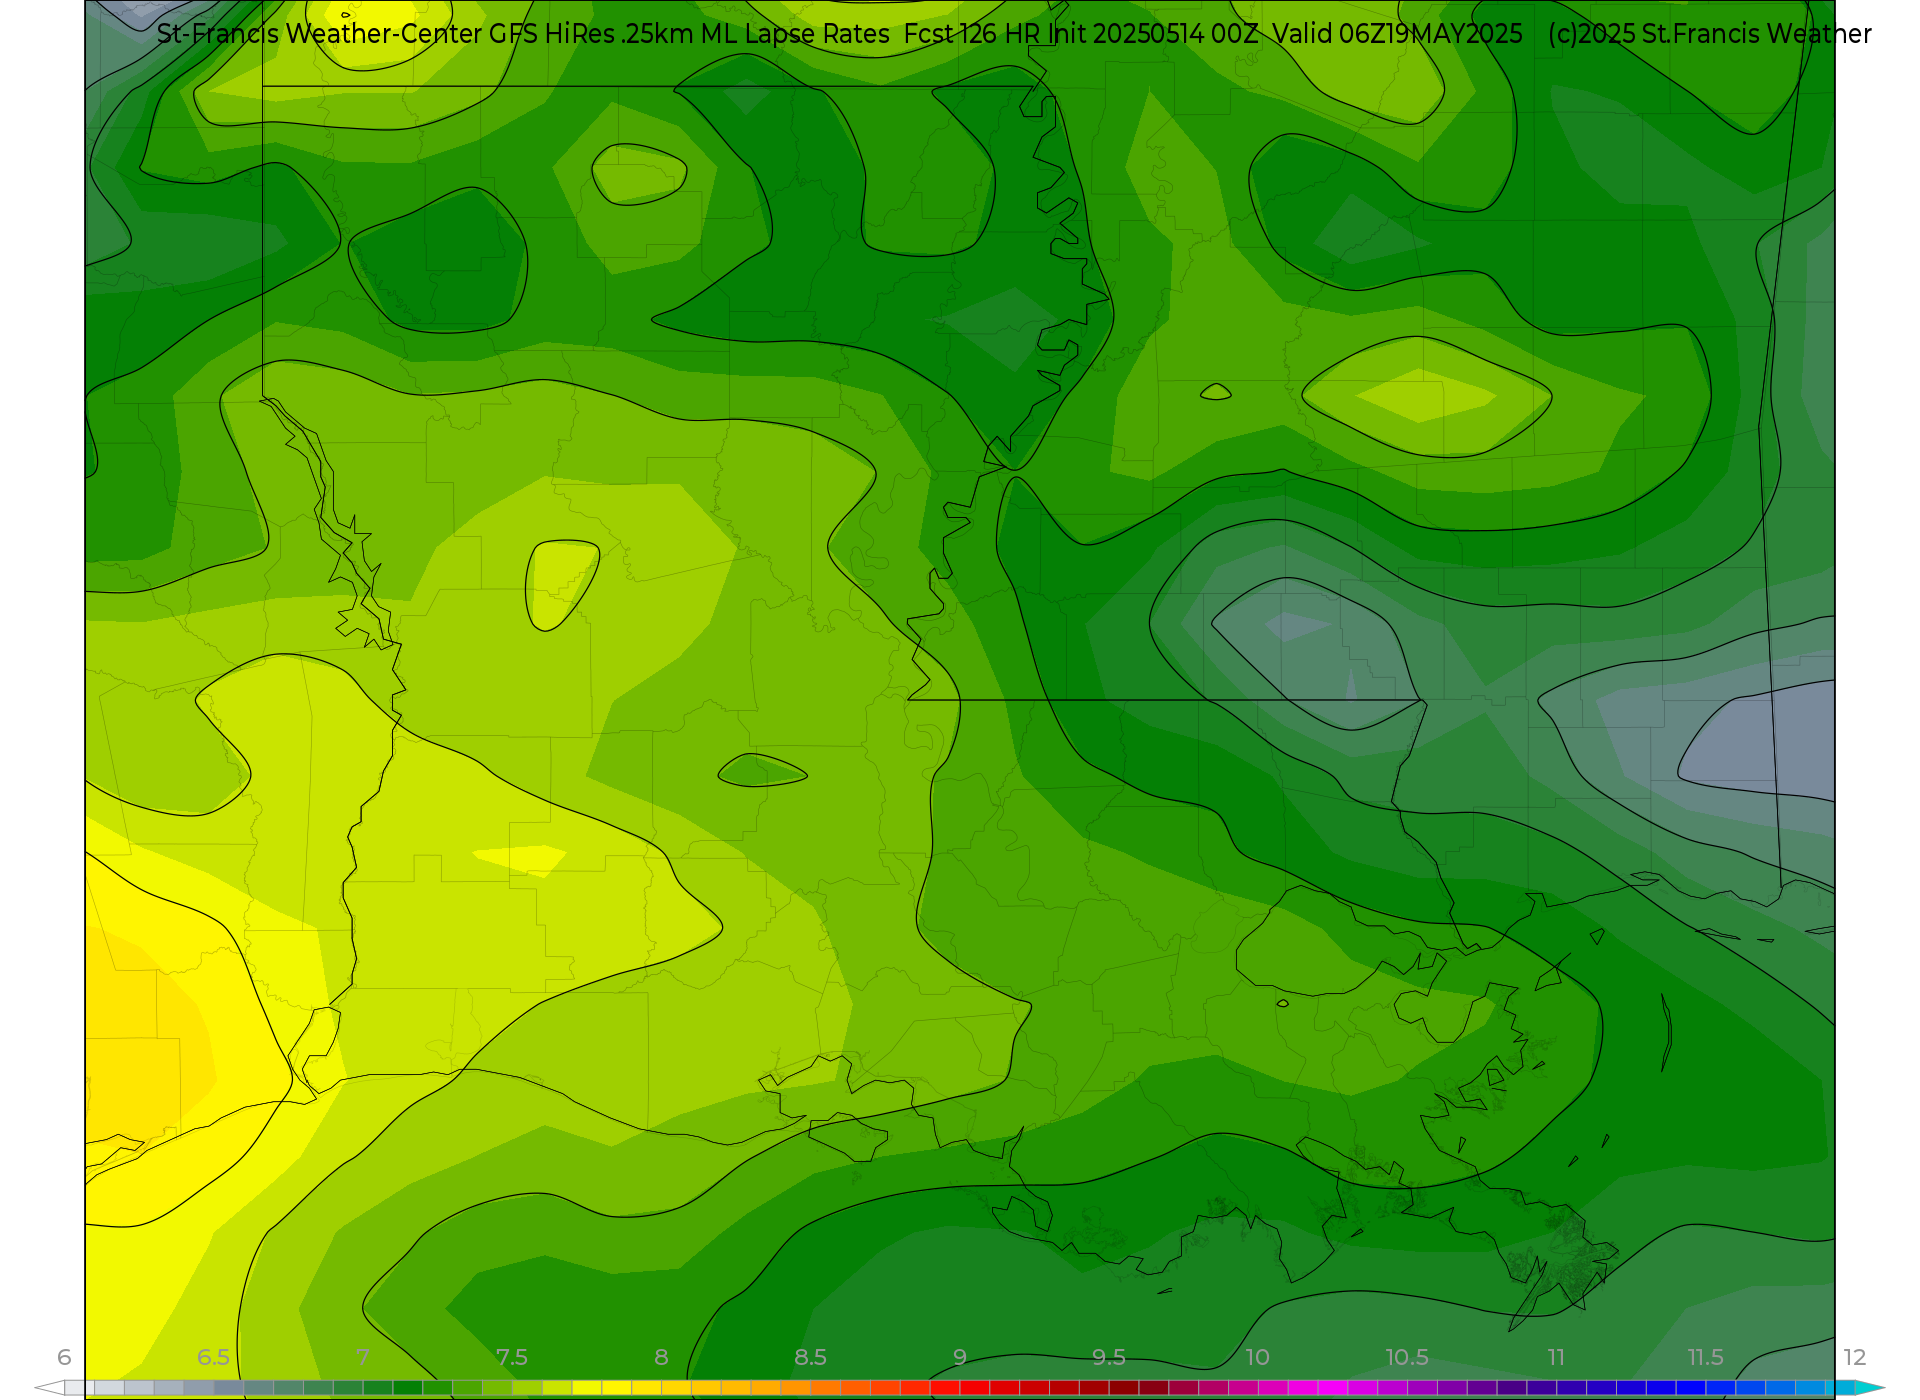This screenshot has width=1920, height=1400.
Task: Select the 7.5 tick label on the legend
Action: coord(511,1357)
